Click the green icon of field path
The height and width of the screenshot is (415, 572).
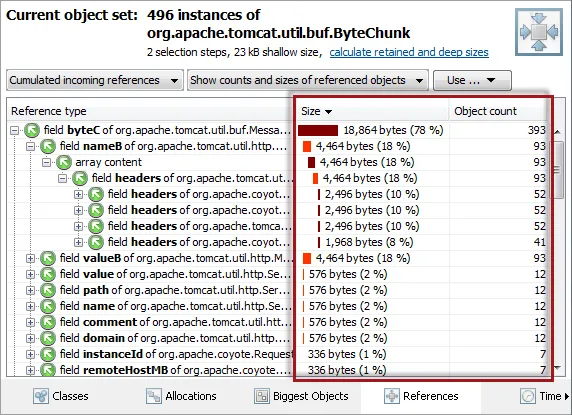tap(48, 290)
